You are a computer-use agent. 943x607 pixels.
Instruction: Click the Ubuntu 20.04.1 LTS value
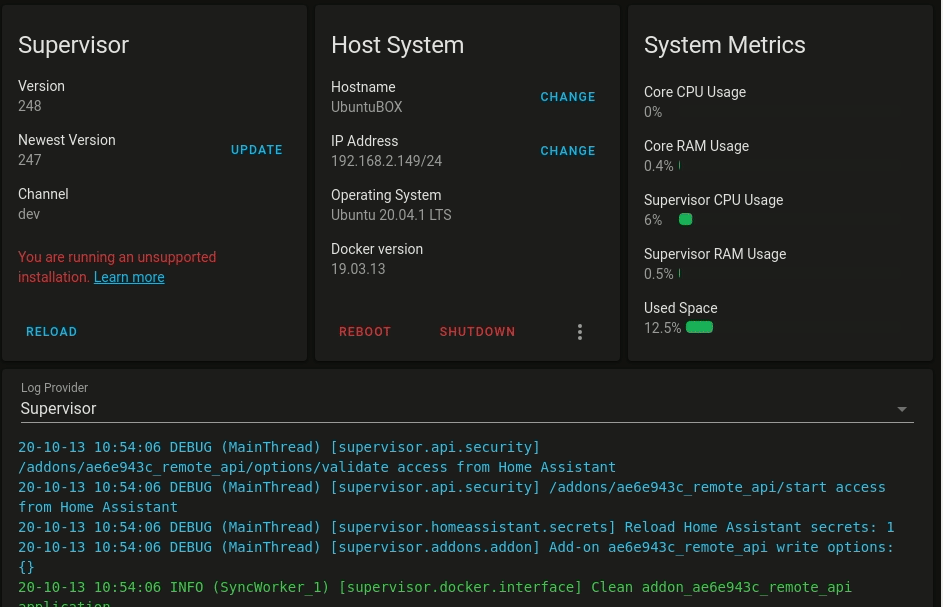click(391, 215)
